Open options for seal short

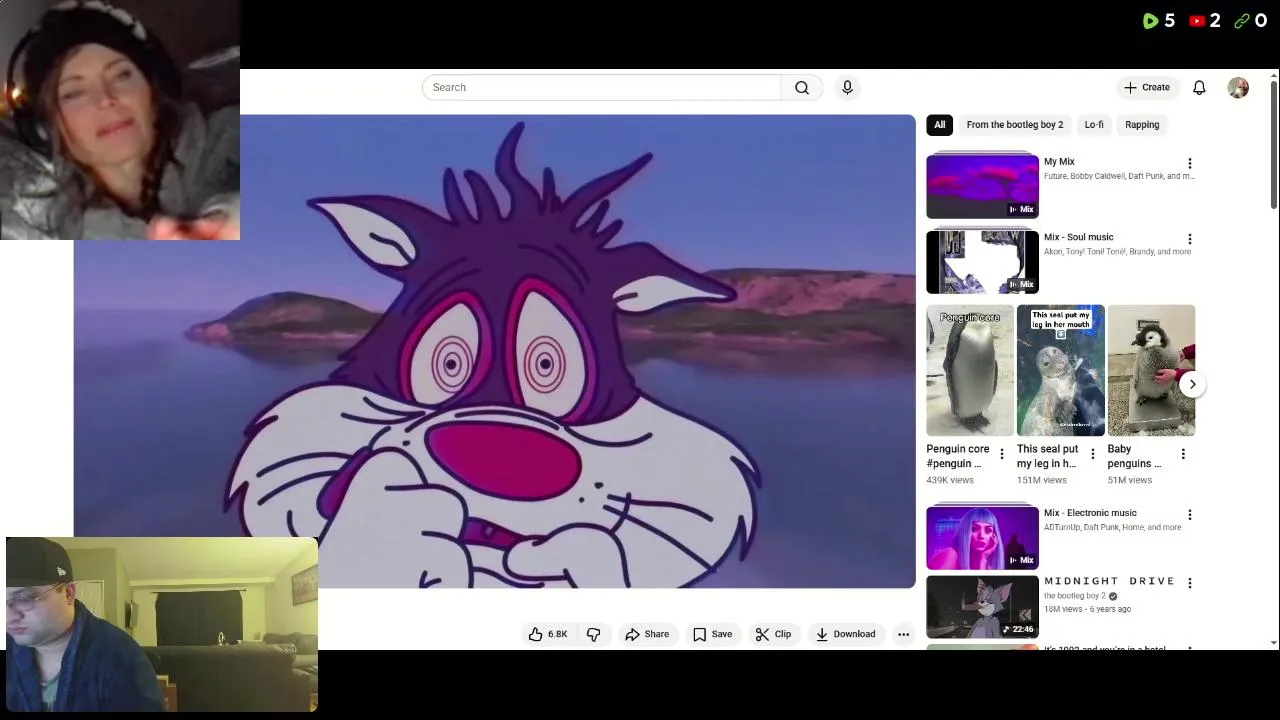(1092, 454)
